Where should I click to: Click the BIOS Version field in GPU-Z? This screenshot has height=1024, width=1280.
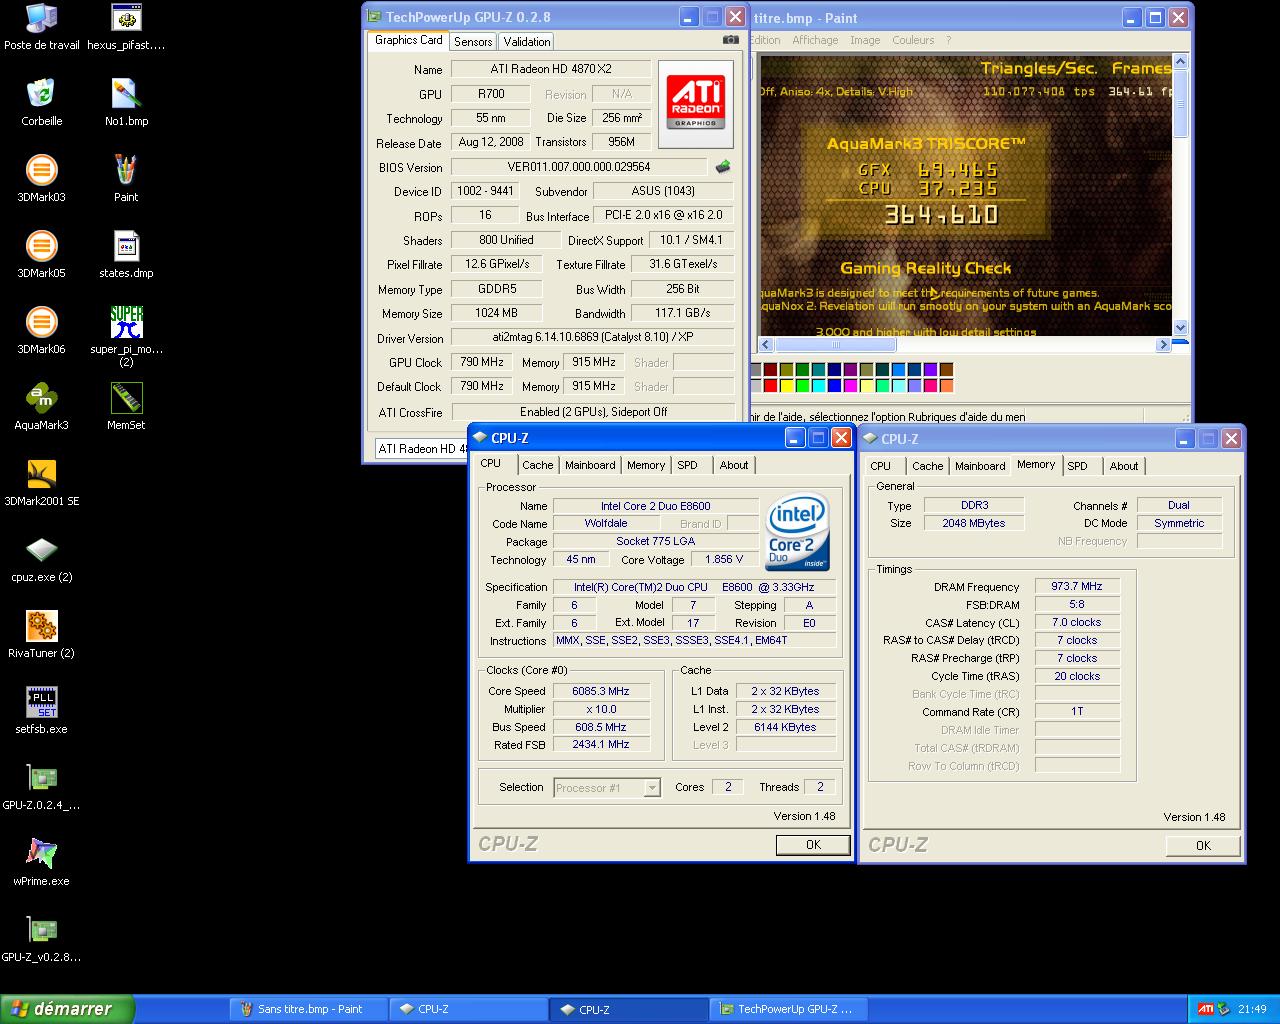pyautogui.click(x=579, y=167)
